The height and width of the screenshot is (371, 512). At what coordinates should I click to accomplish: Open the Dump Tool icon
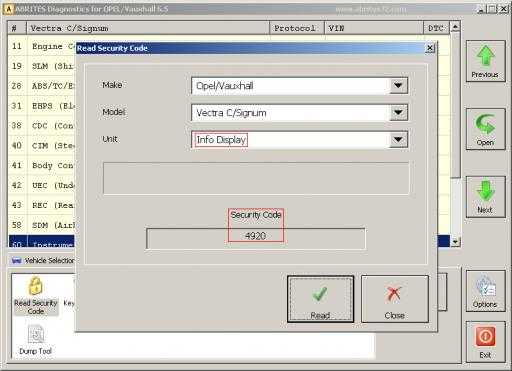click(x=36, y=340)
